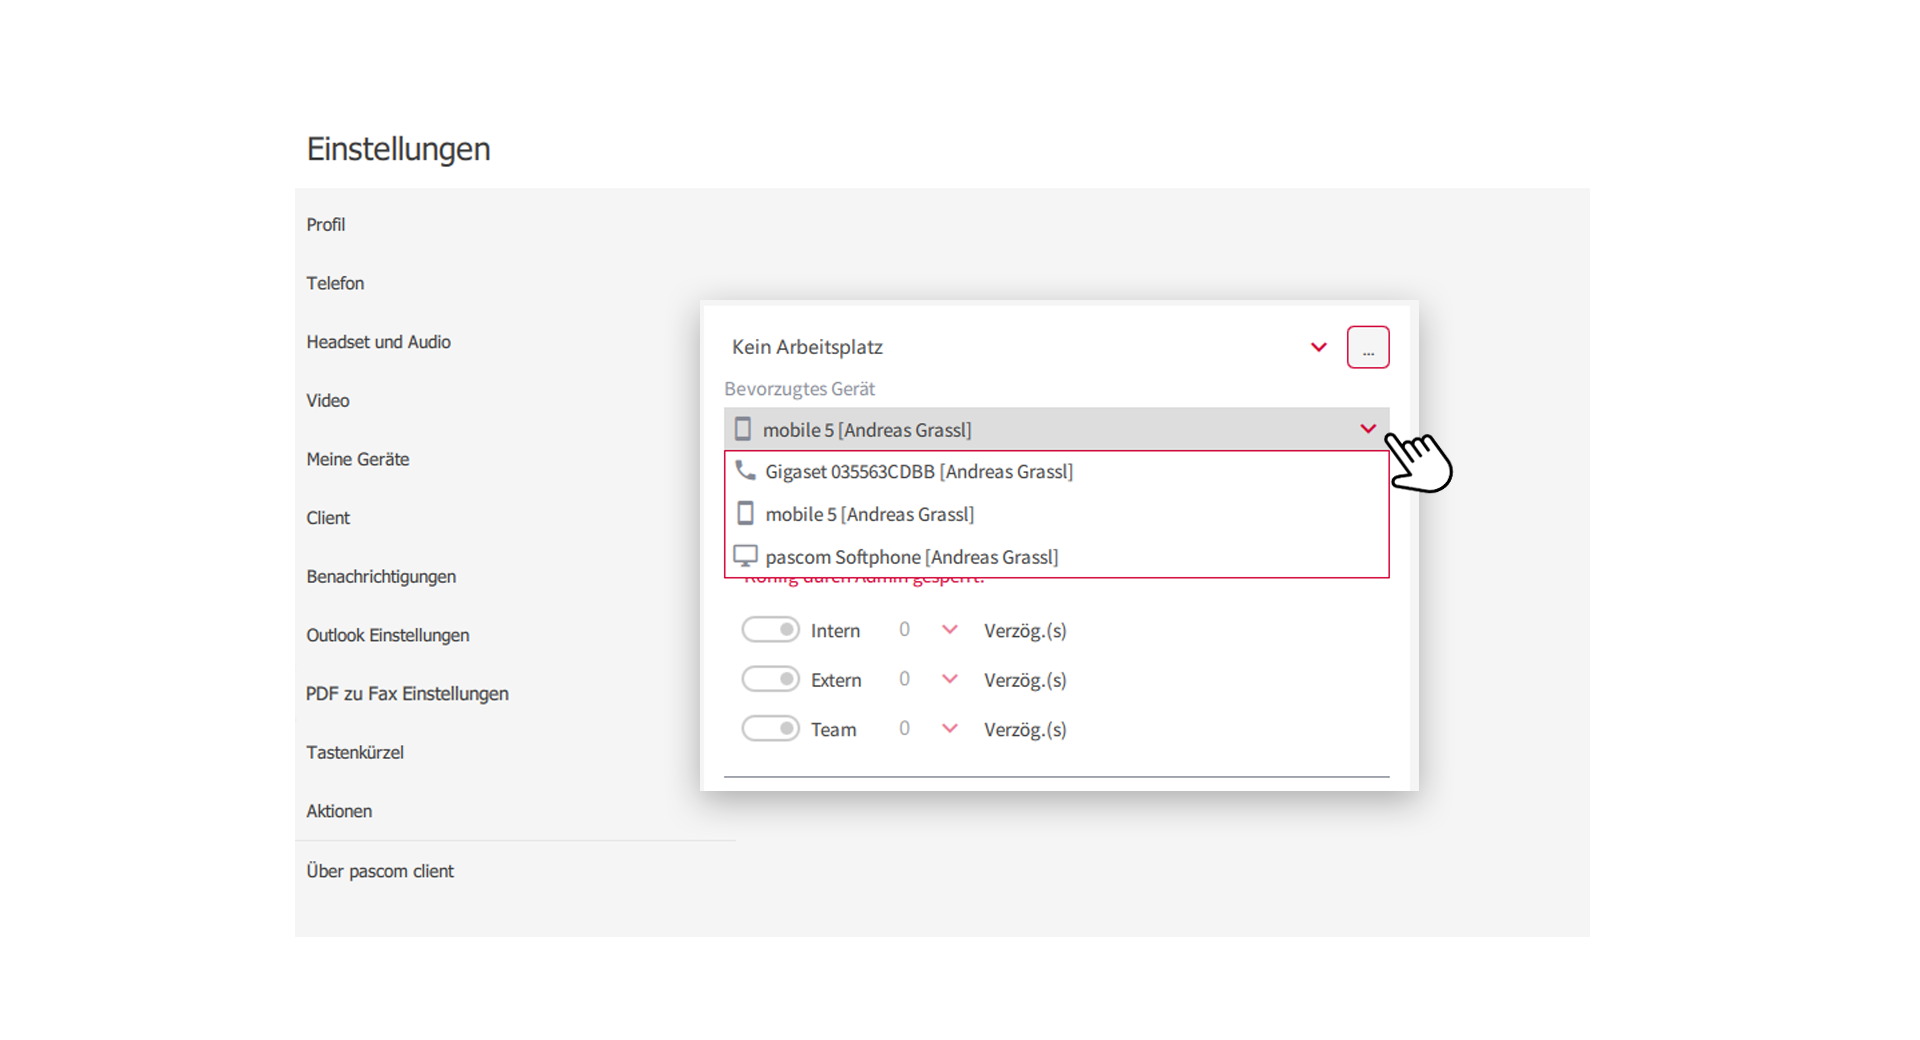The image size is (1920, 1040).
Task: Toggle the Team switch
Action: pos(770,729)
